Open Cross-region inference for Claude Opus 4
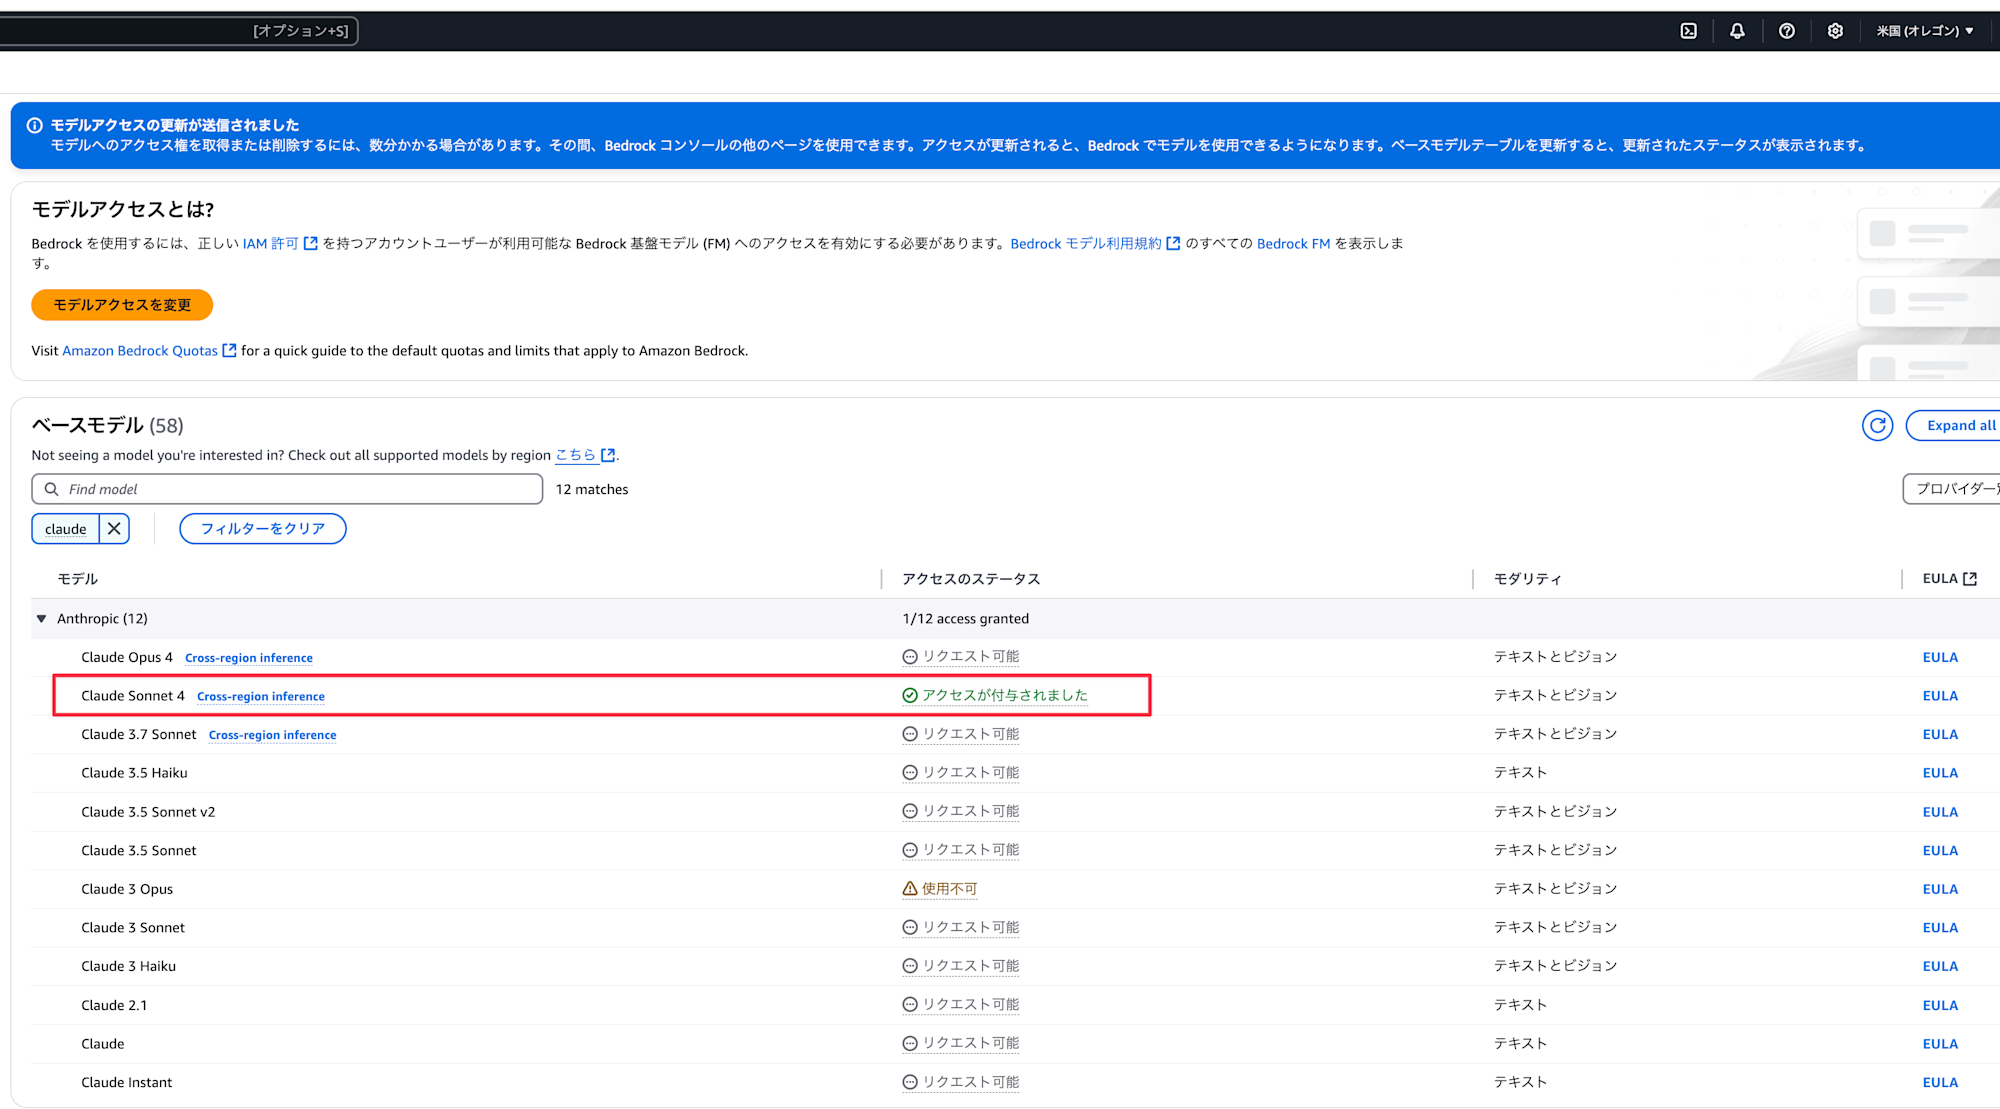 tap(249, 658)
